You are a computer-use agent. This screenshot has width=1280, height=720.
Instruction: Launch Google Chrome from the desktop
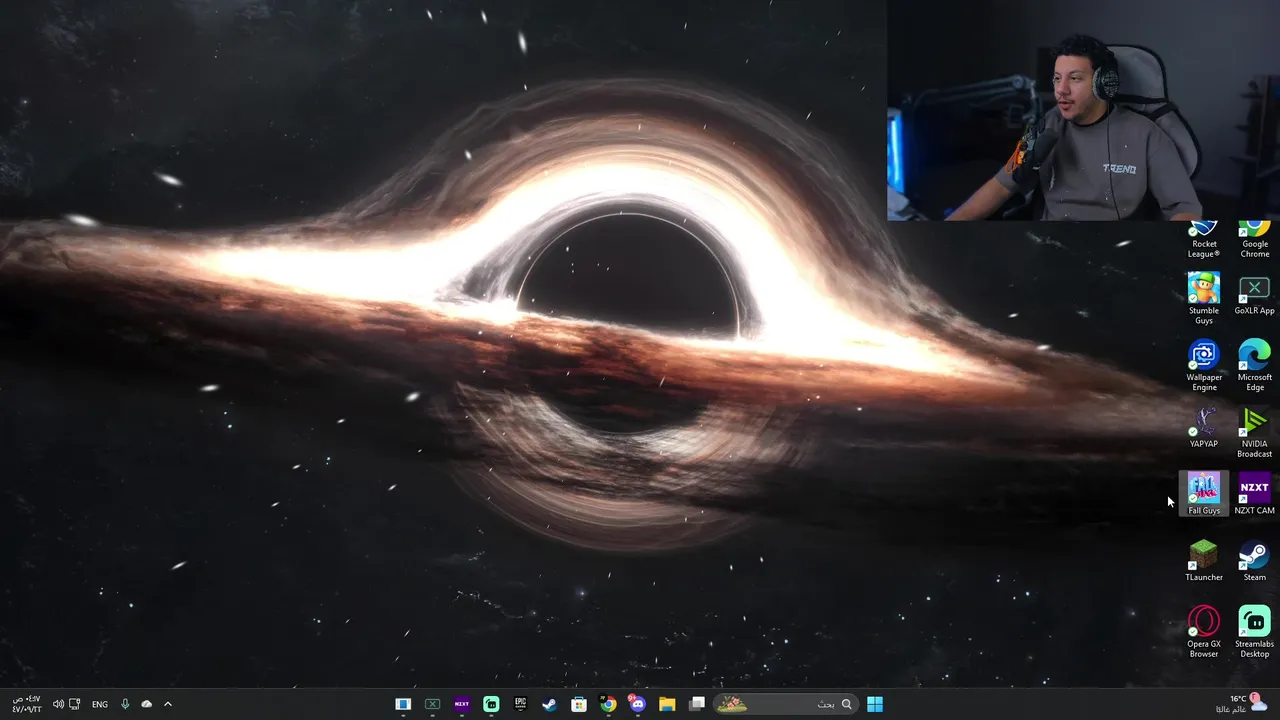(1254, 240)
